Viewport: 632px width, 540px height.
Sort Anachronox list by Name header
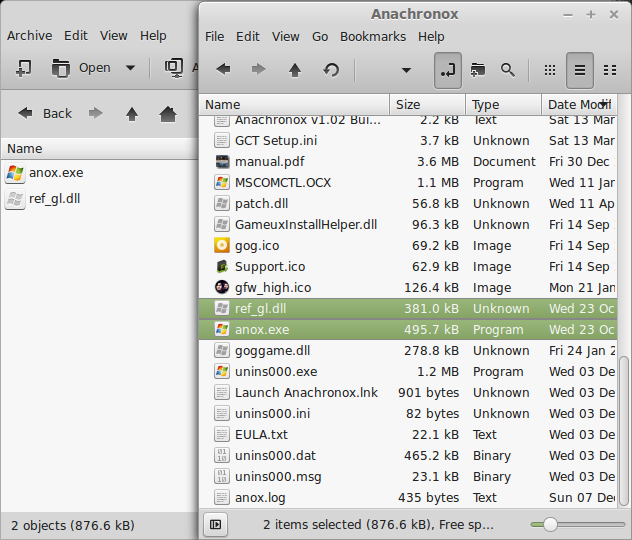pos(294,105)
